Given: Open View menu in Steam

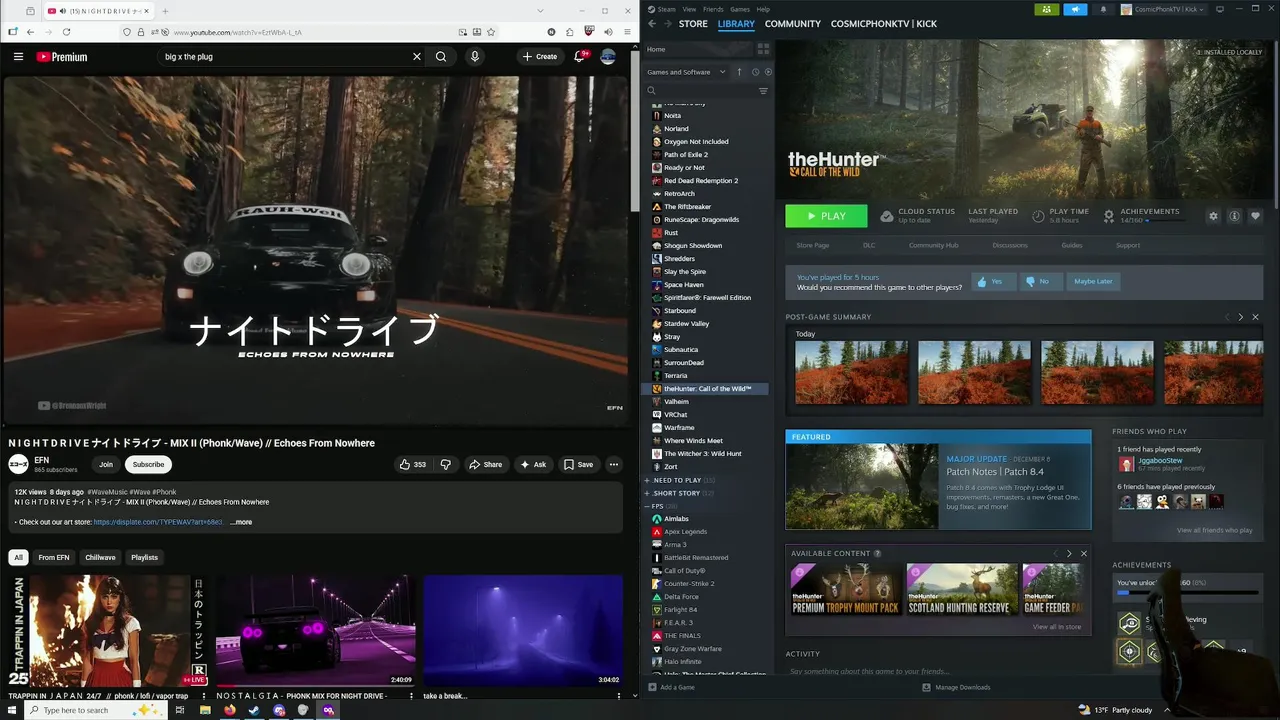Looking at the screenshot, I should pyautogui.click(x=689, y=9).
